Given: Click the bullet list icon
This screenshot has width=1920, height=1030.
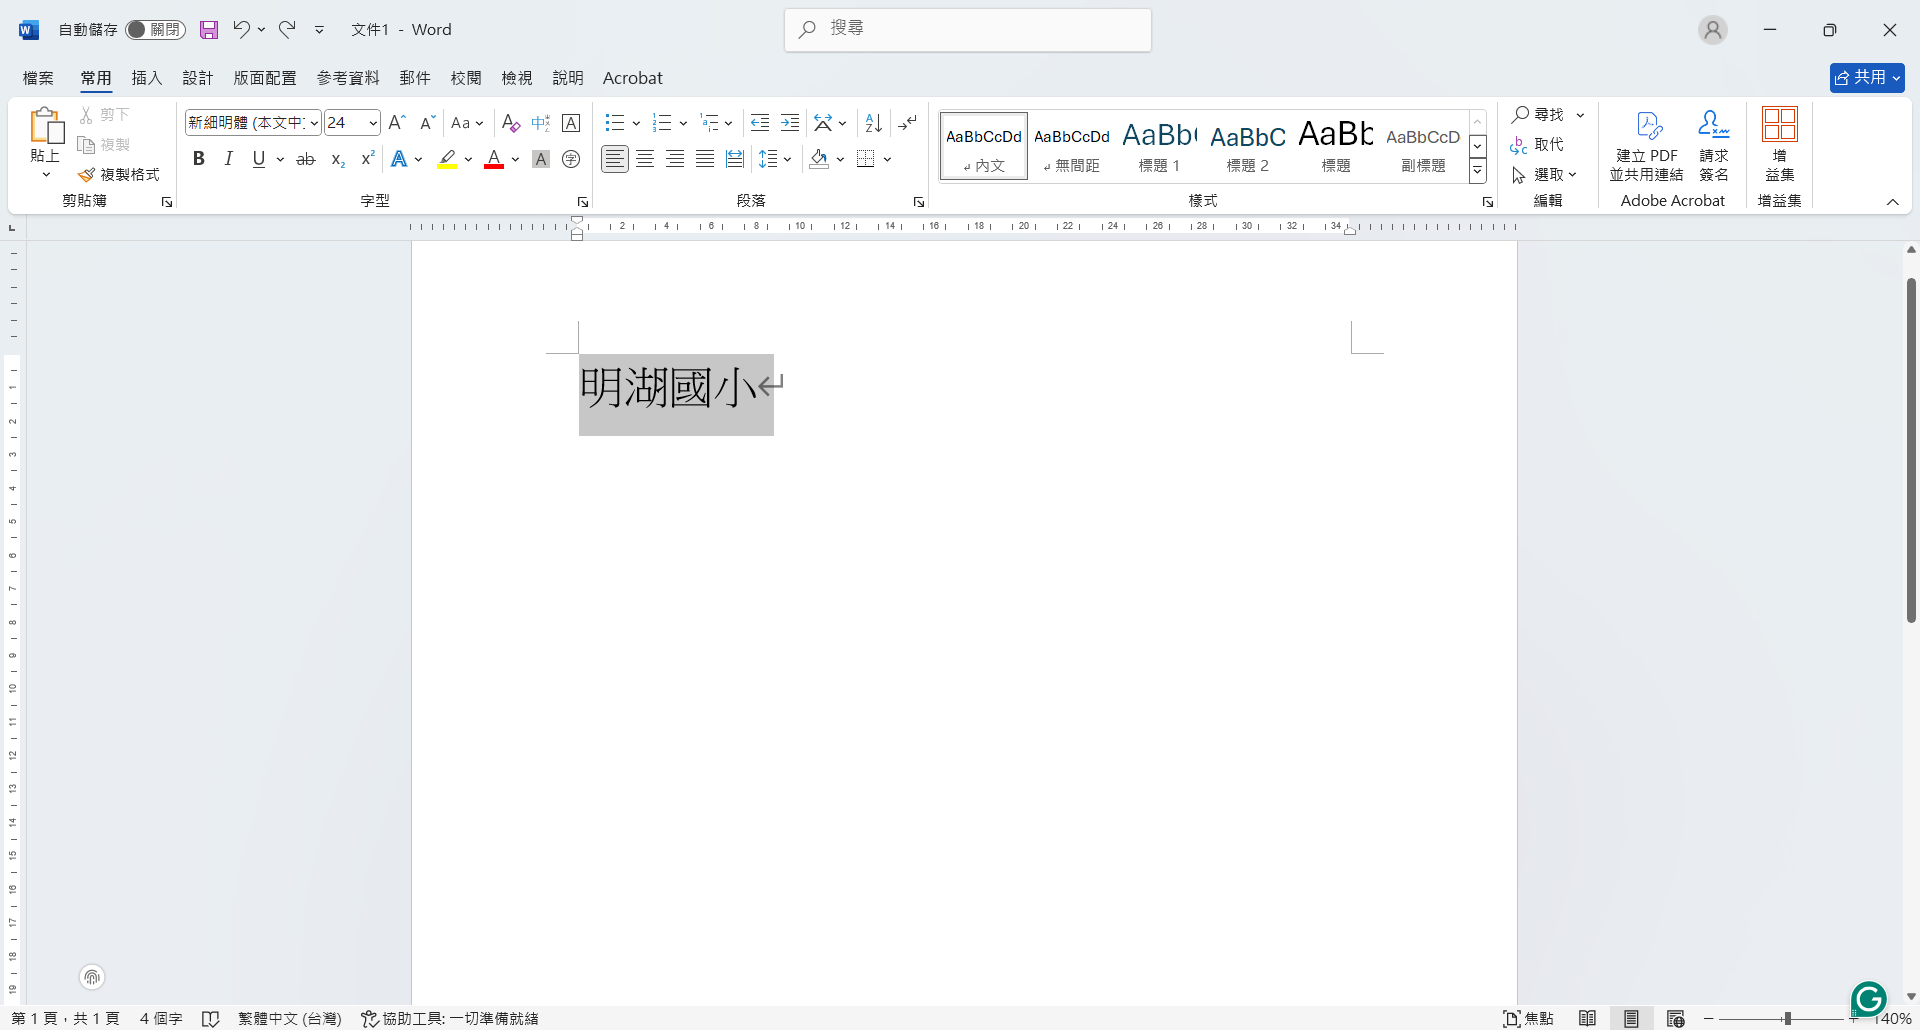Looking at the screenshot, I should point(614,123).
